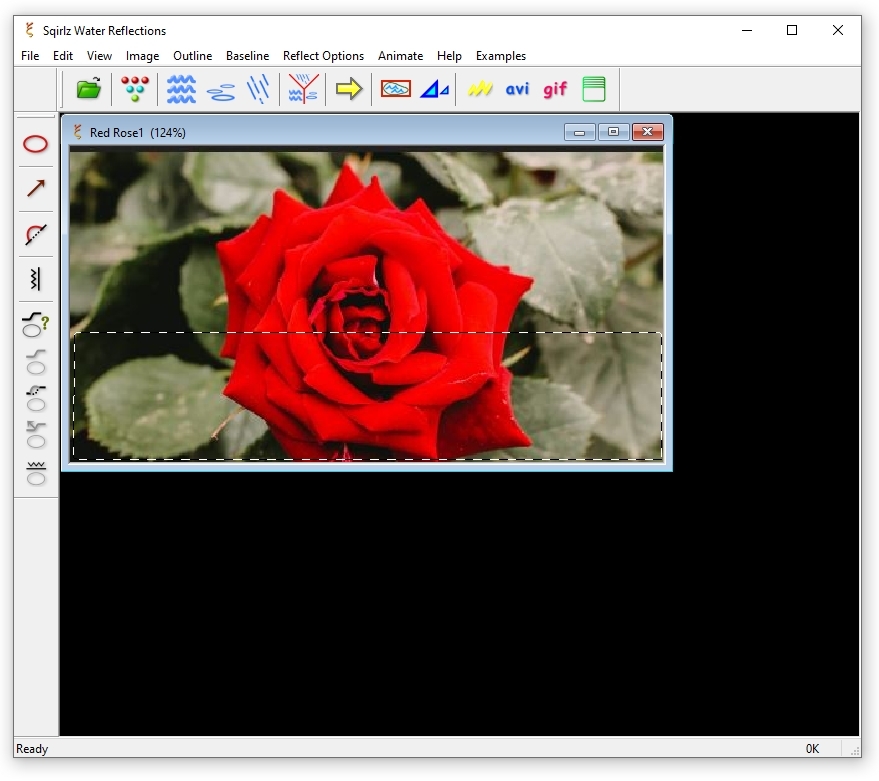This screenshot has height=781, width=879.
Task: Select the rain lines effect icon
Action: pyautogui.click(x=258, y=89)
